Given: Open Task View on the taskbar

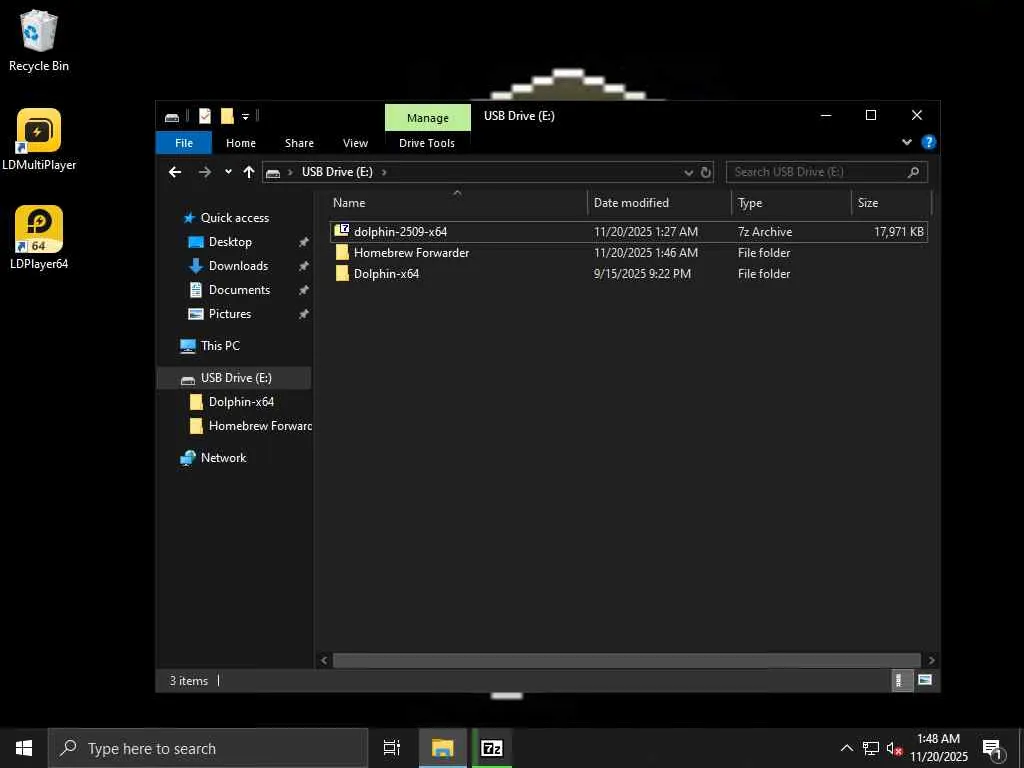Looking at the screenshot, I should [x=392, y=748].
